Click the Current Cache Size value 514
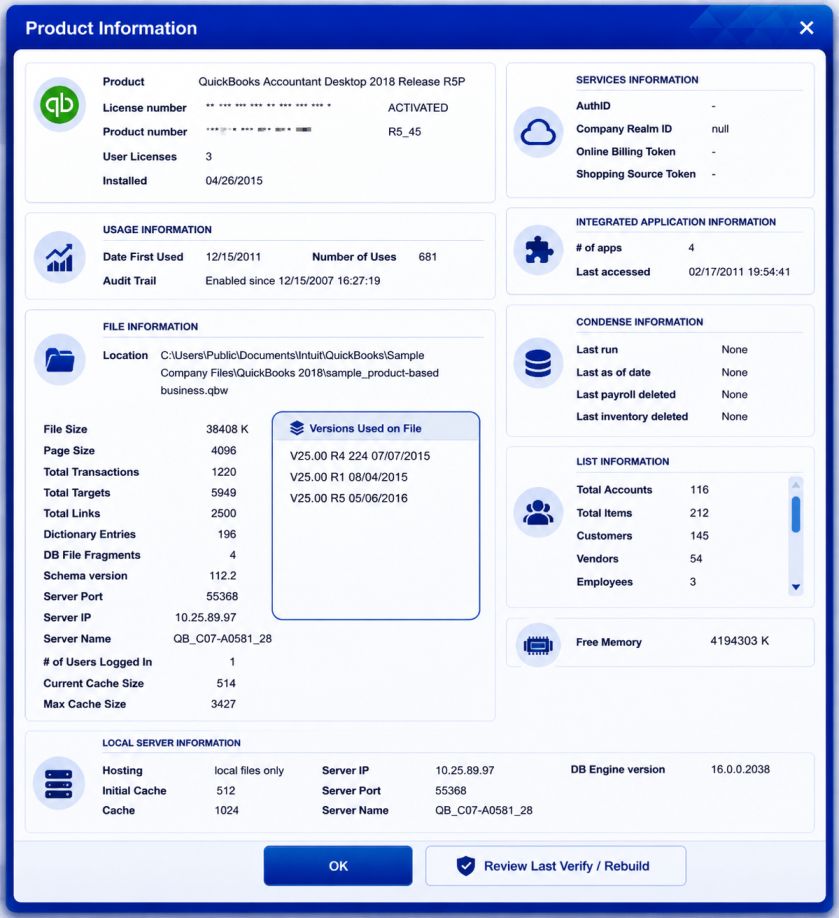The image size is (839, 918). [226, 683]
